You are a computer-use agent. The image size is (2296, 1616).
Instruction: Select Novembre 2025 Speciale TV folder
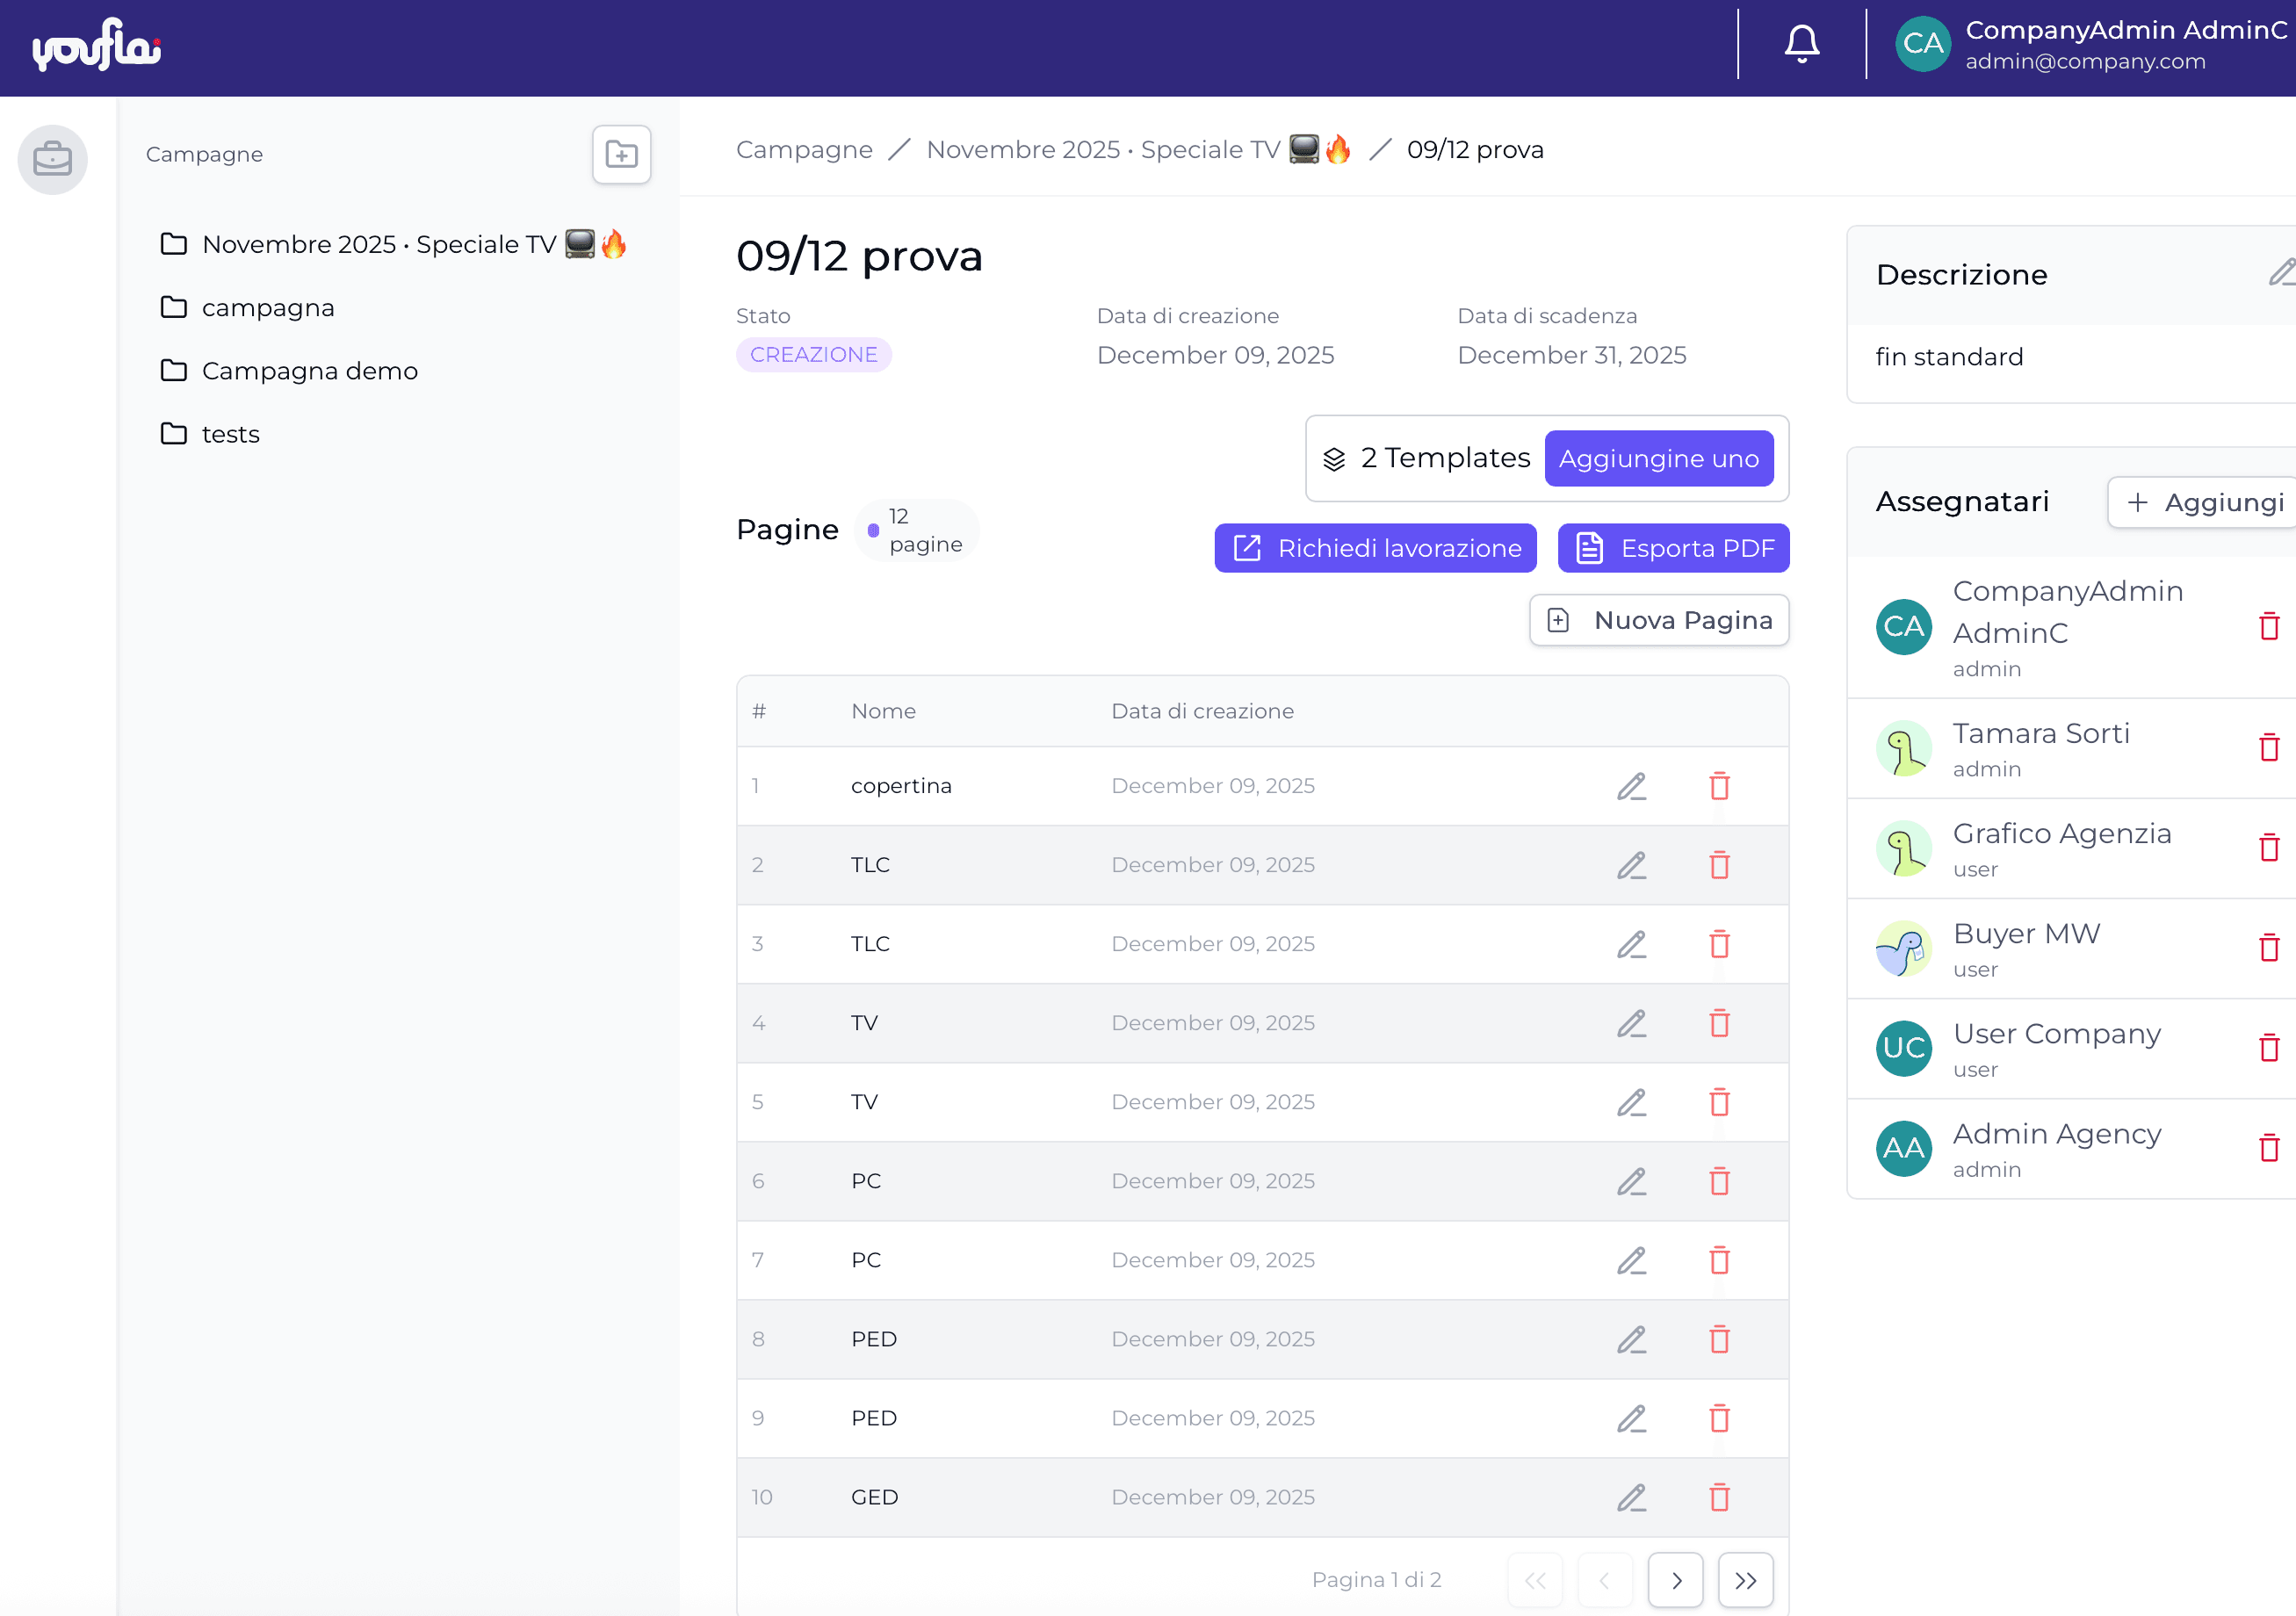(x=378, y=244)
